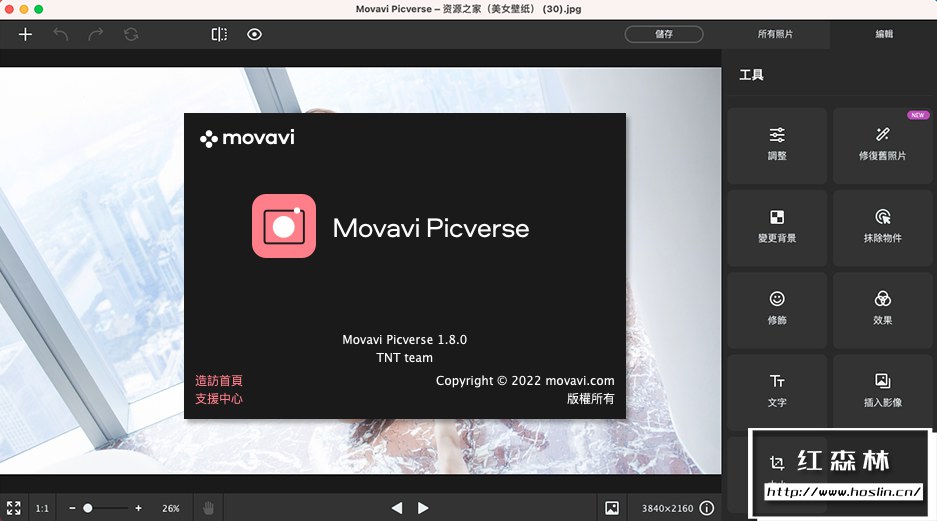
Task: Click the movavi logo in About dialog
Action: point(247,139)
